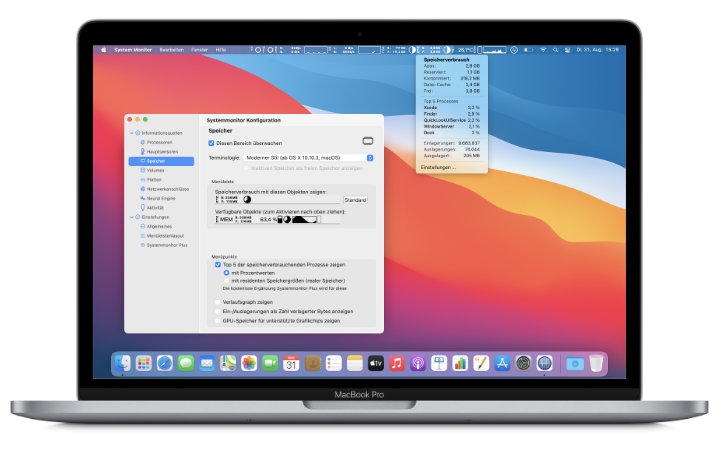Viewport: 720px width, 450px height.
Task: Toggle Top 5 der speicherverbrauchenden Prozesse checkbox
Action: (x=218, y=265)
